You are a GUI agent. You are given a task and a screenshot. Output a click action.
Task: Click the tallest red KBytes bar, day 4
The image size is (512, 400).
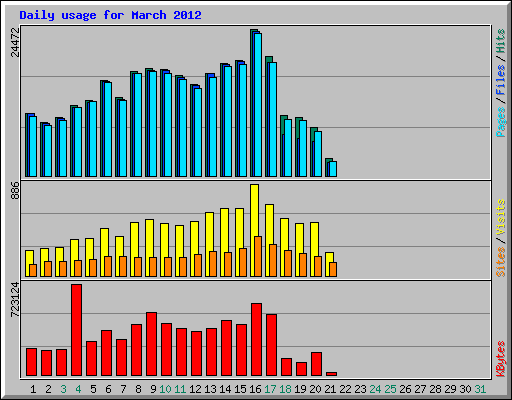[x=76, y=330]
